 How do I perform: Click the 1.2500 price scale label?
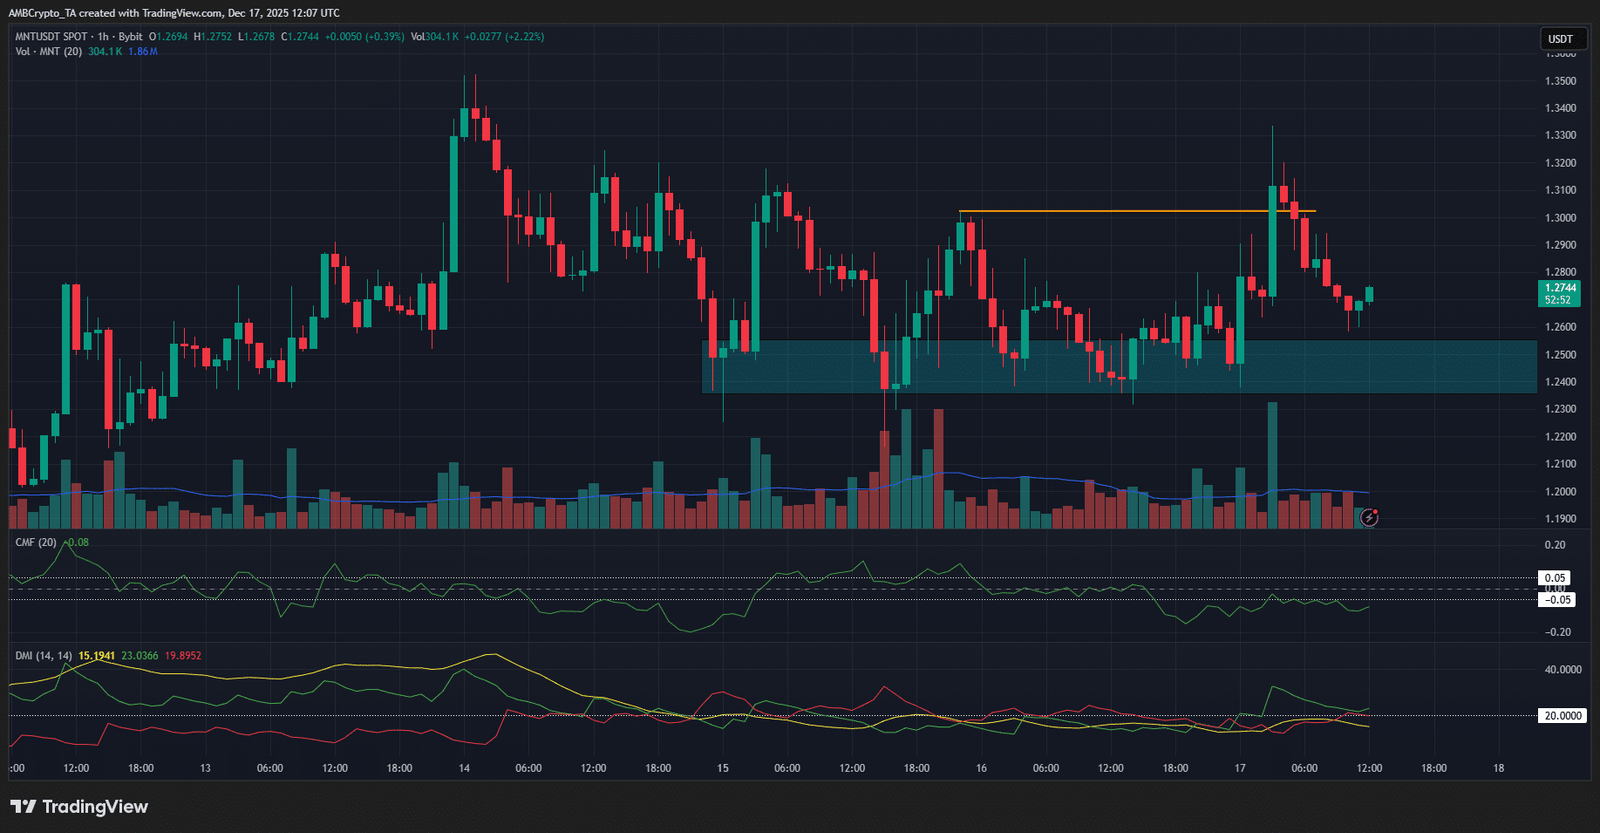[x=1561, y=355]
